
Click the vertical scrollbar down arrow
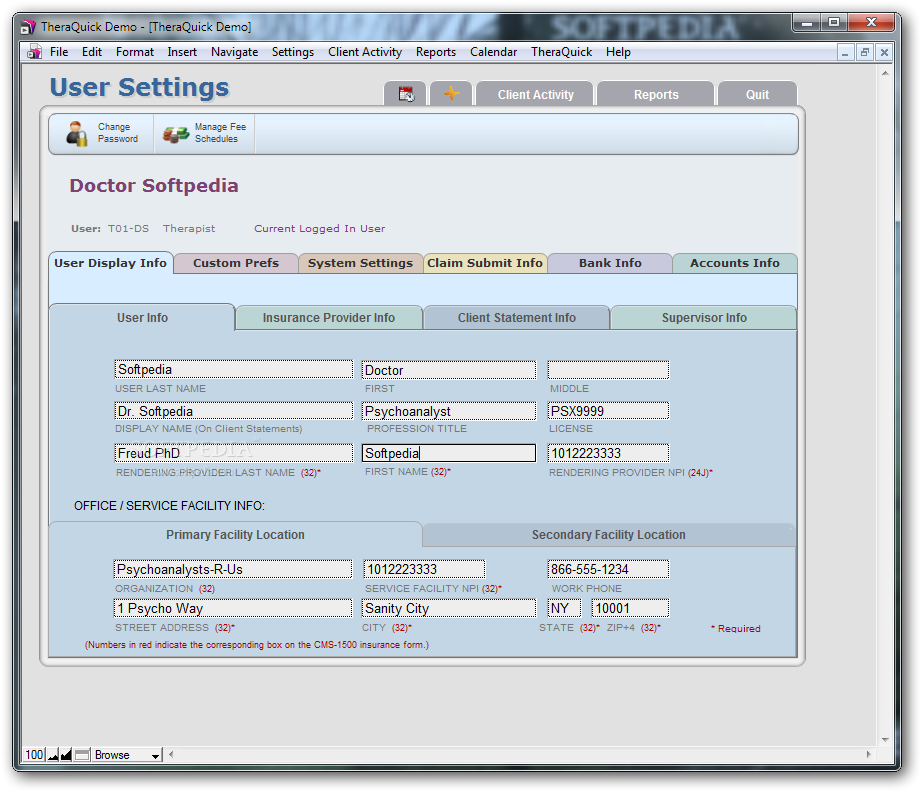coord(885,740)
